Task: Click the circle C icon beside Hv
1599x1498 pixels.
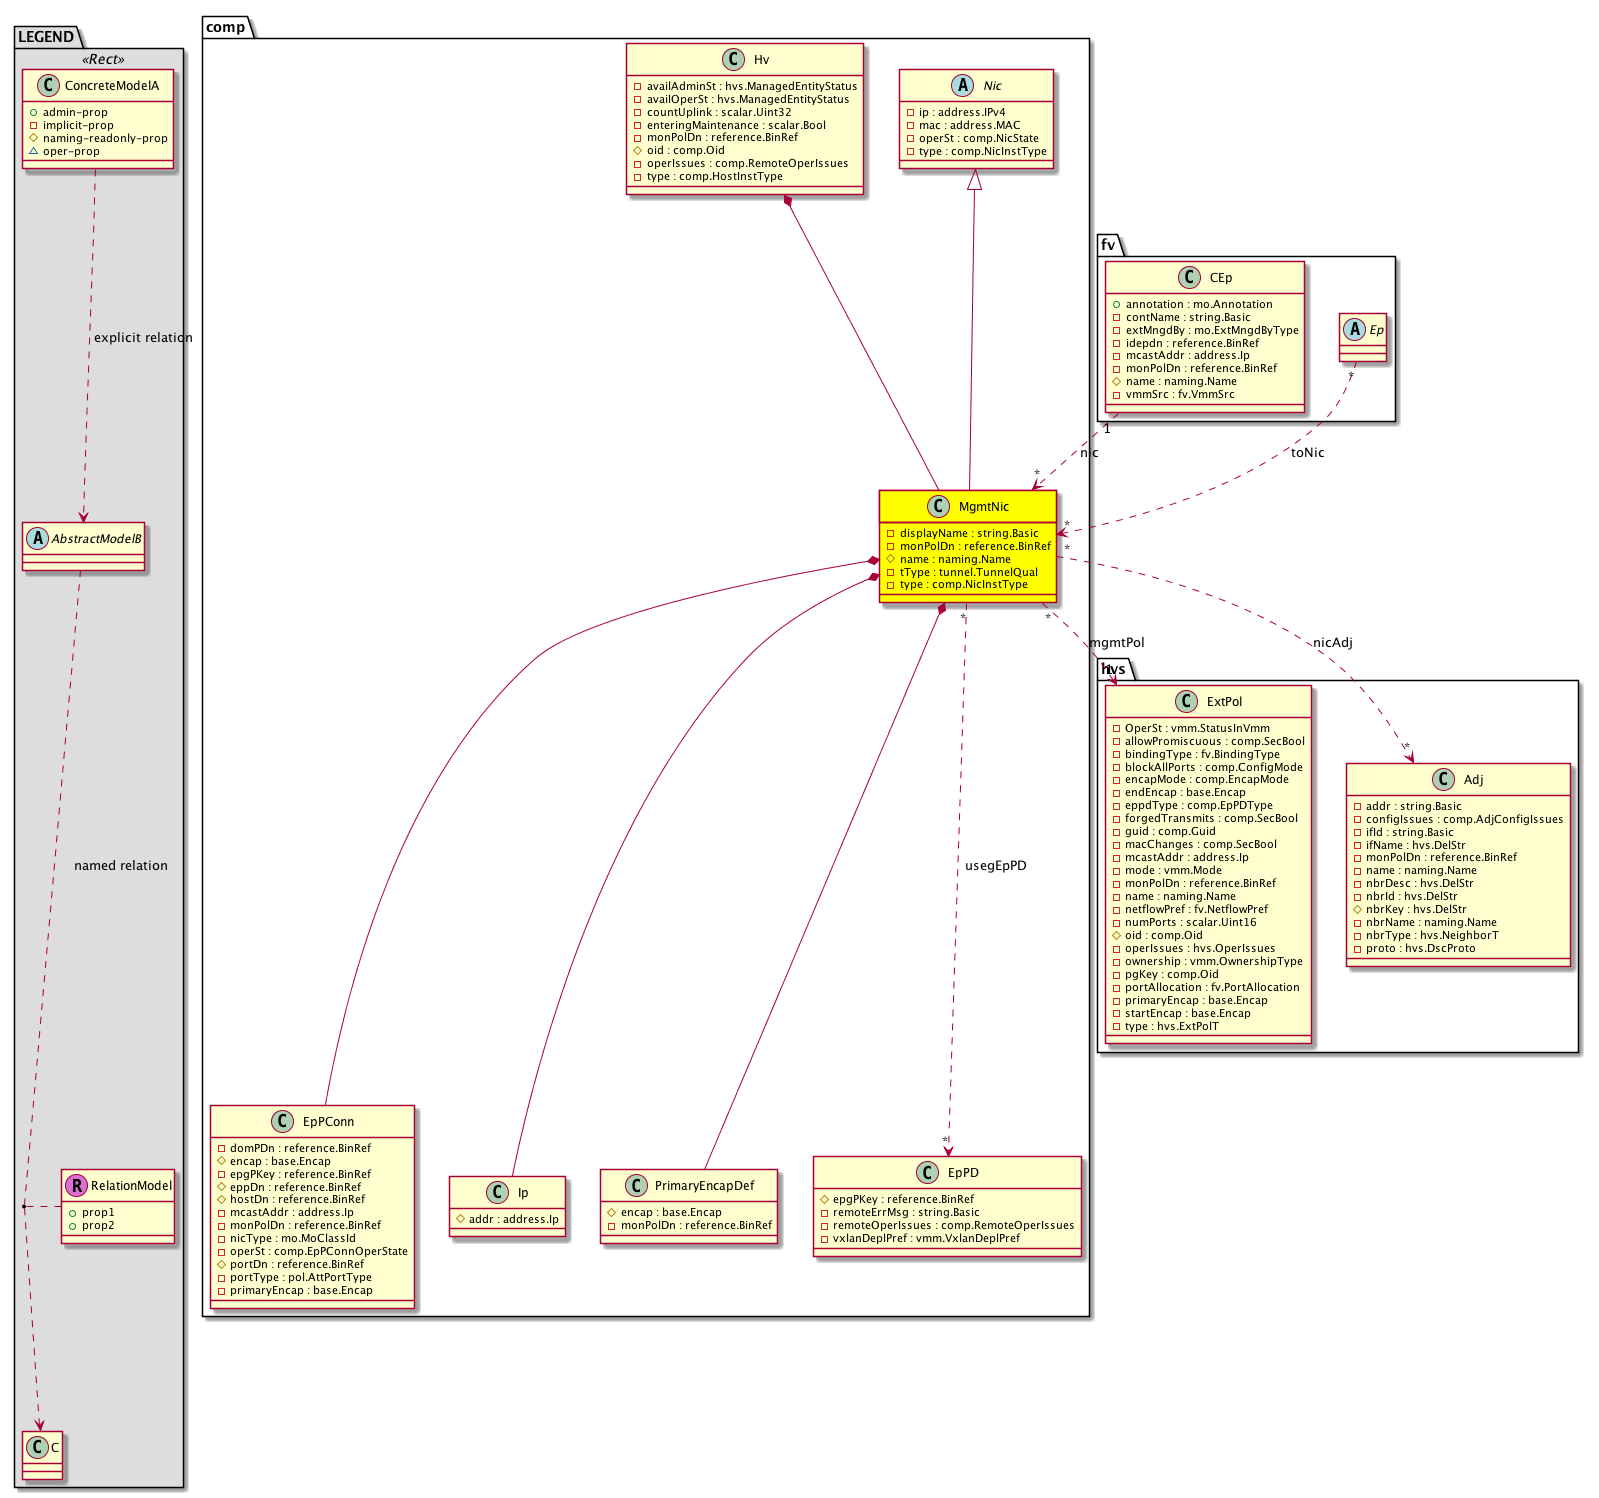Action: point(733,59)
